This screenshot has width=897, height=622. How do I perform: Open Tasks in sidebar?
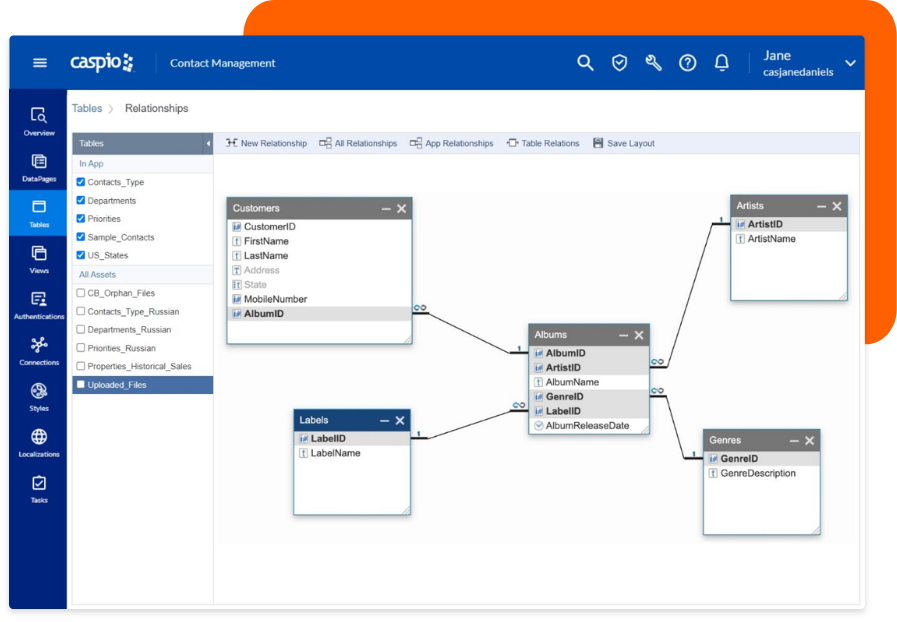pos(39,489)
